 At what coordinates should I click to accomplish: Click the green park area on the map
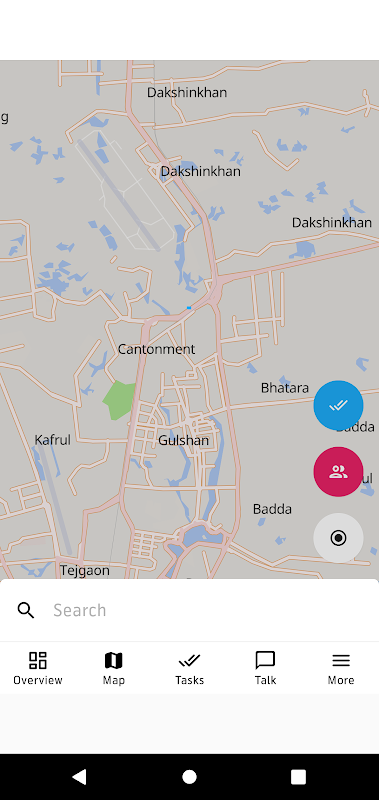(x=118, y=399)
